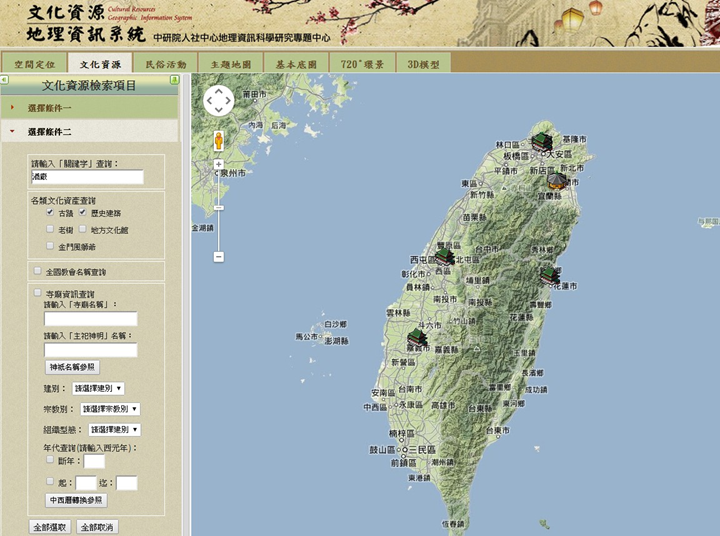Screen dimensions: 720x536
Task: Tick the 金門風獅爺 checkbox
Action: pos(50,245)
